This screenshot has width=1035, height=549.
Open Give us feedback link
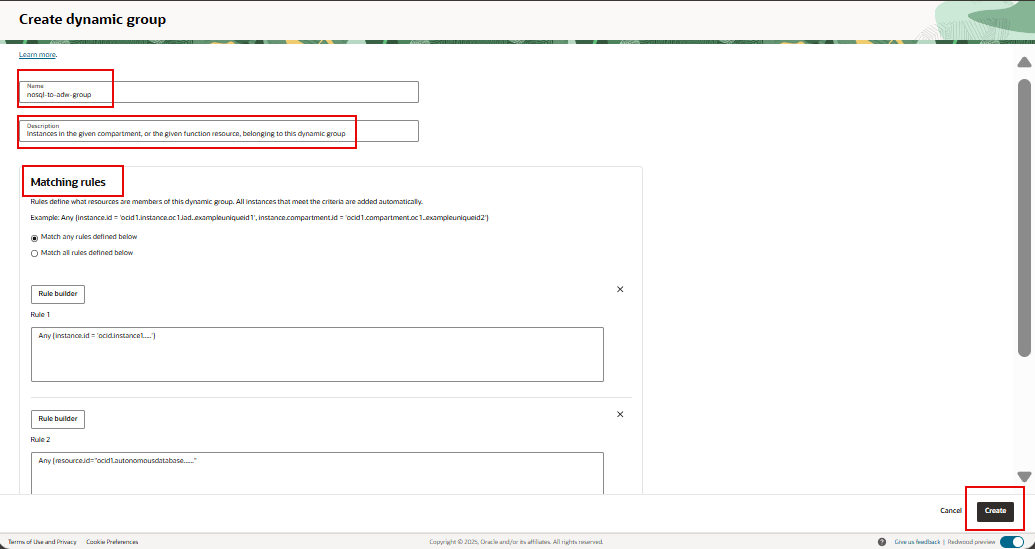(x=917, y=542)
